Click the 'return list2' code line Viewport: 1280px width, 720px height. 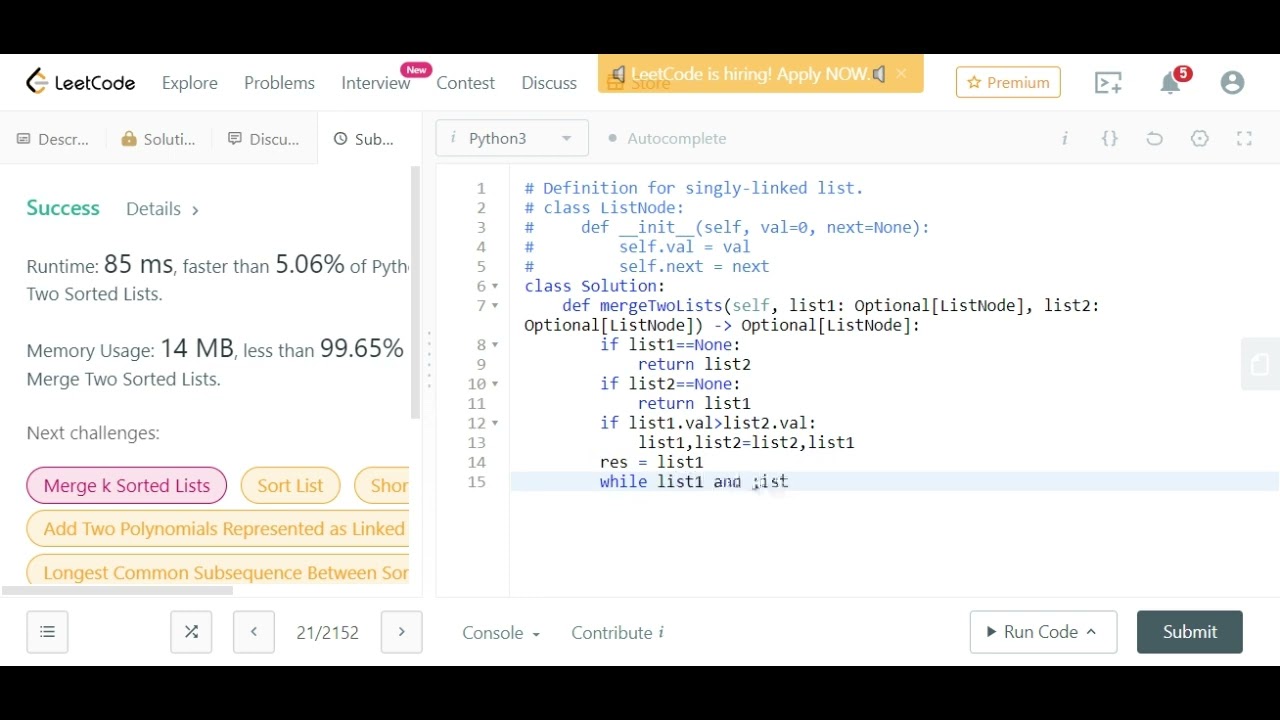(x=694, y=364)
